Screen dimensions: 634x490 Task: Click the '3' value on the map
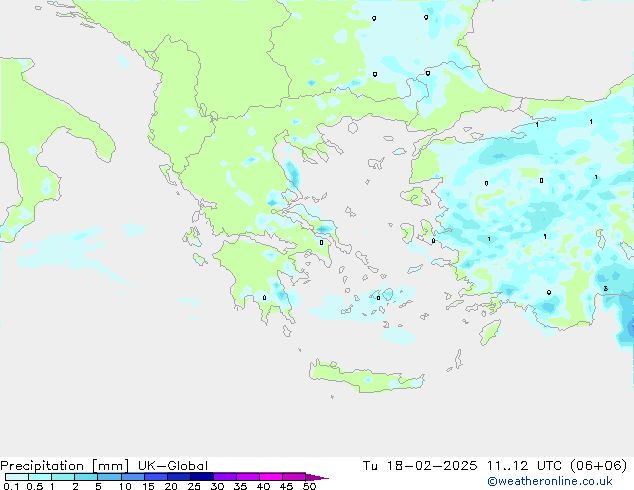pos(605,289)
